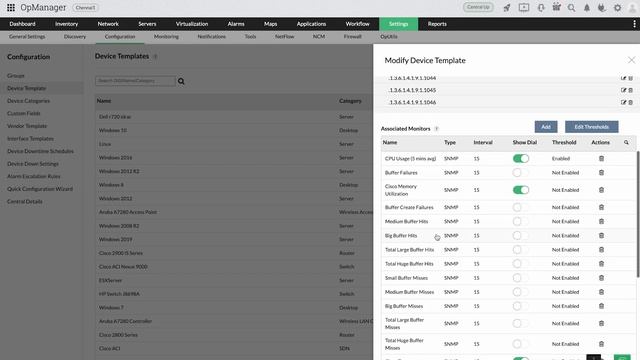Click the headset support icon in header
Image resolution: width=640 pixels, height=360 pixels.
point(541,7)
